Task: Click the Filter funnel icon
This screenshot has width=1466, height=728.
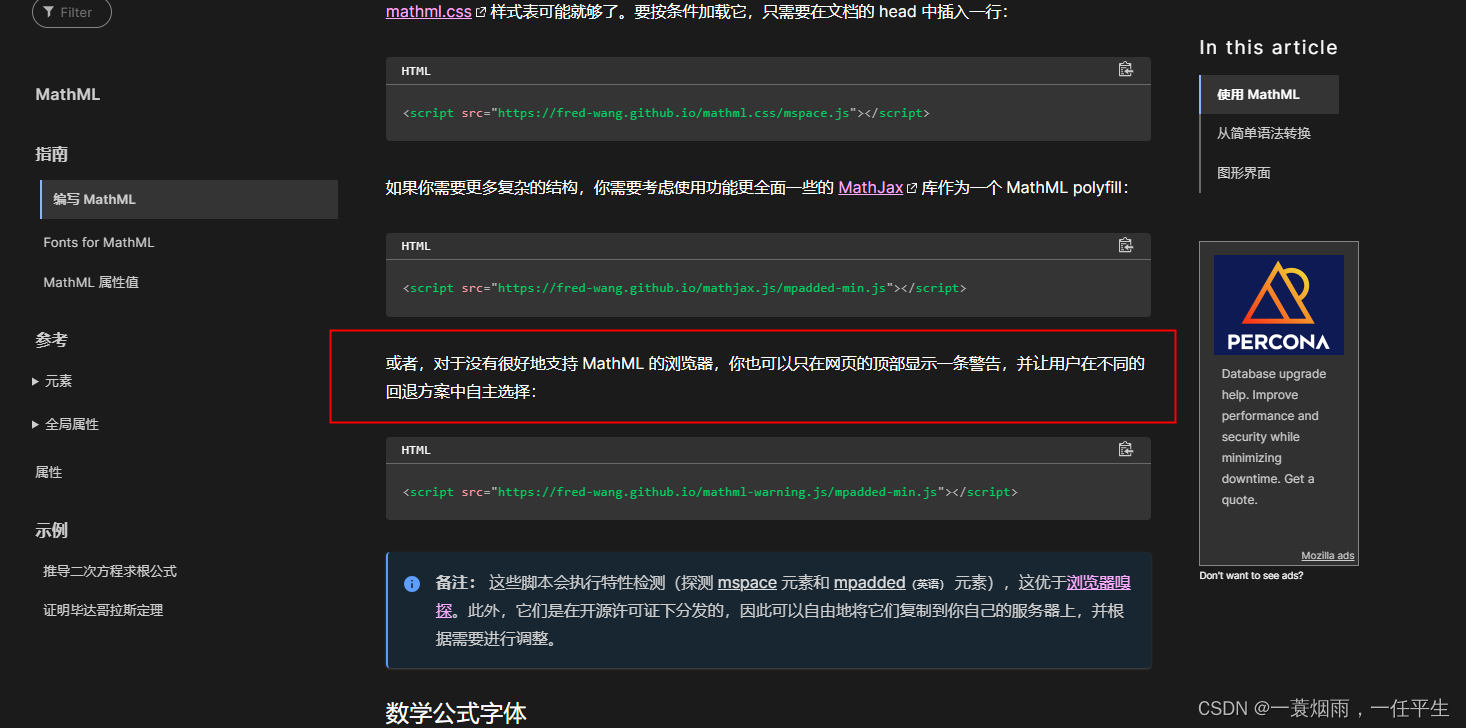Action: coord(49,12)
